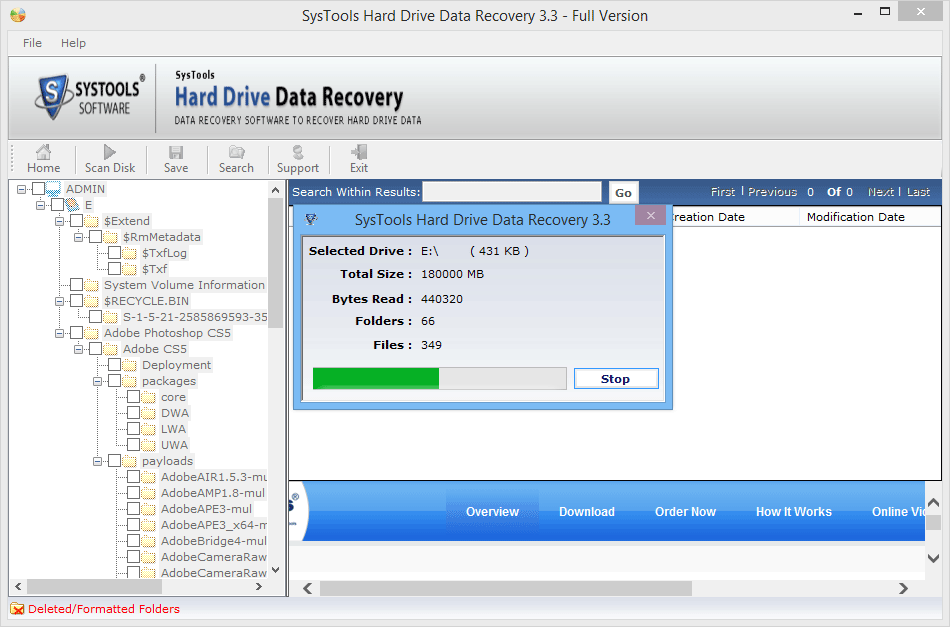
Task: Check the UWA folder checkbox
Action: pos(133,445)
